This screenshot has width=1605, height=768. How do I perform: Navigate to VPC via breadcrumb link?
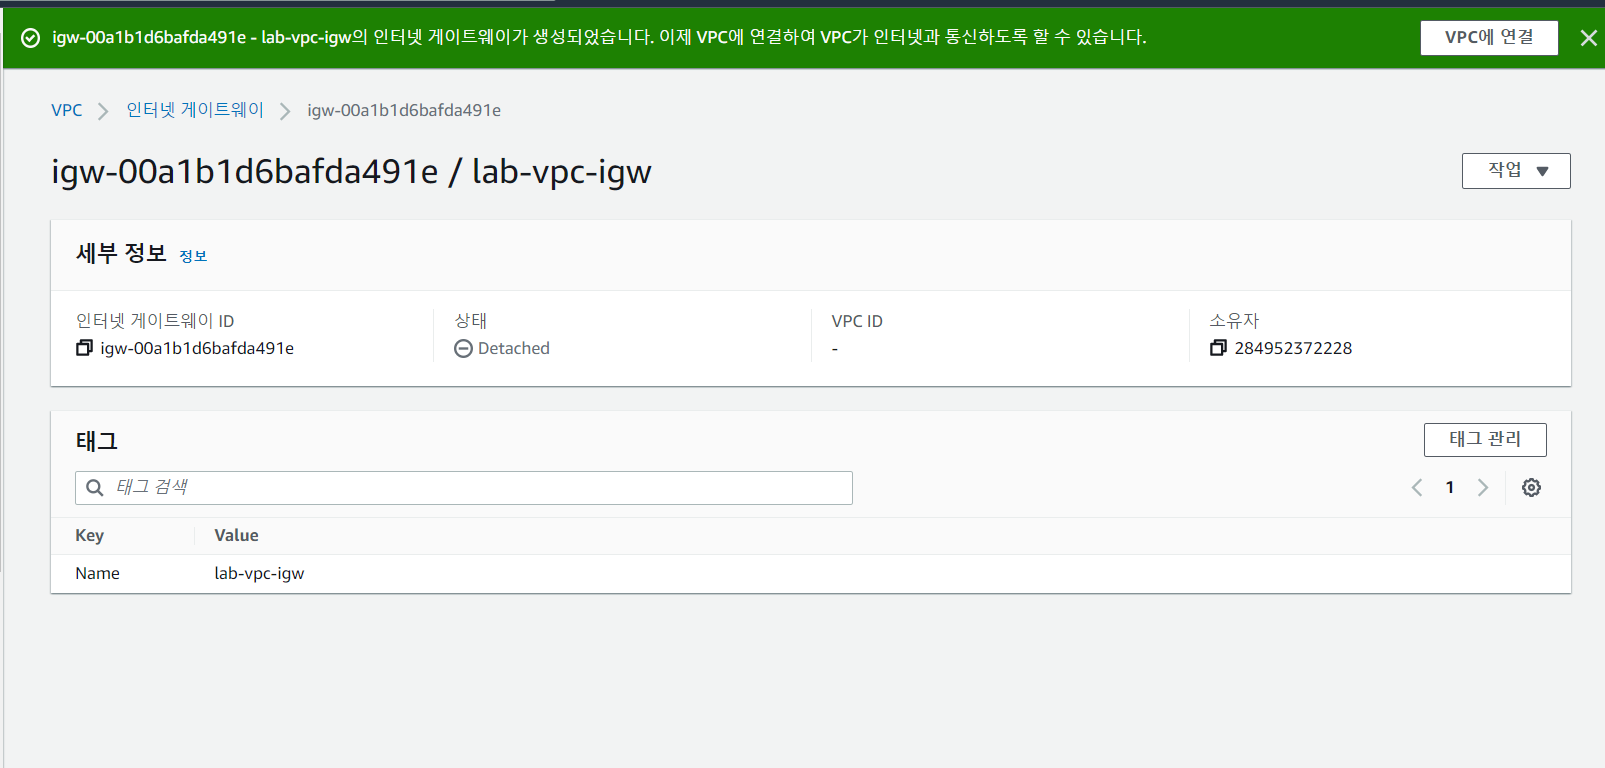tap(66, 110)
